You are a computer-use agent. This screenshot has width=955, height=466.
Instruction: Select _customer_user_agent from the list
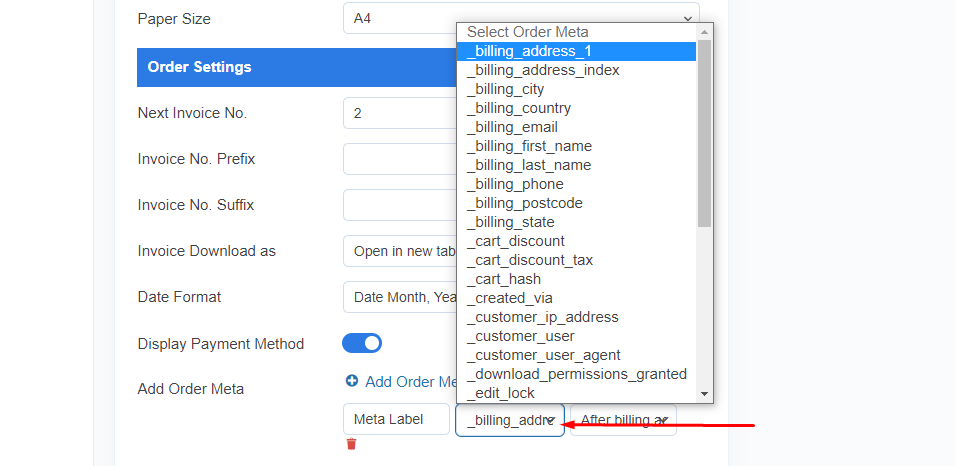coord(576,355)
